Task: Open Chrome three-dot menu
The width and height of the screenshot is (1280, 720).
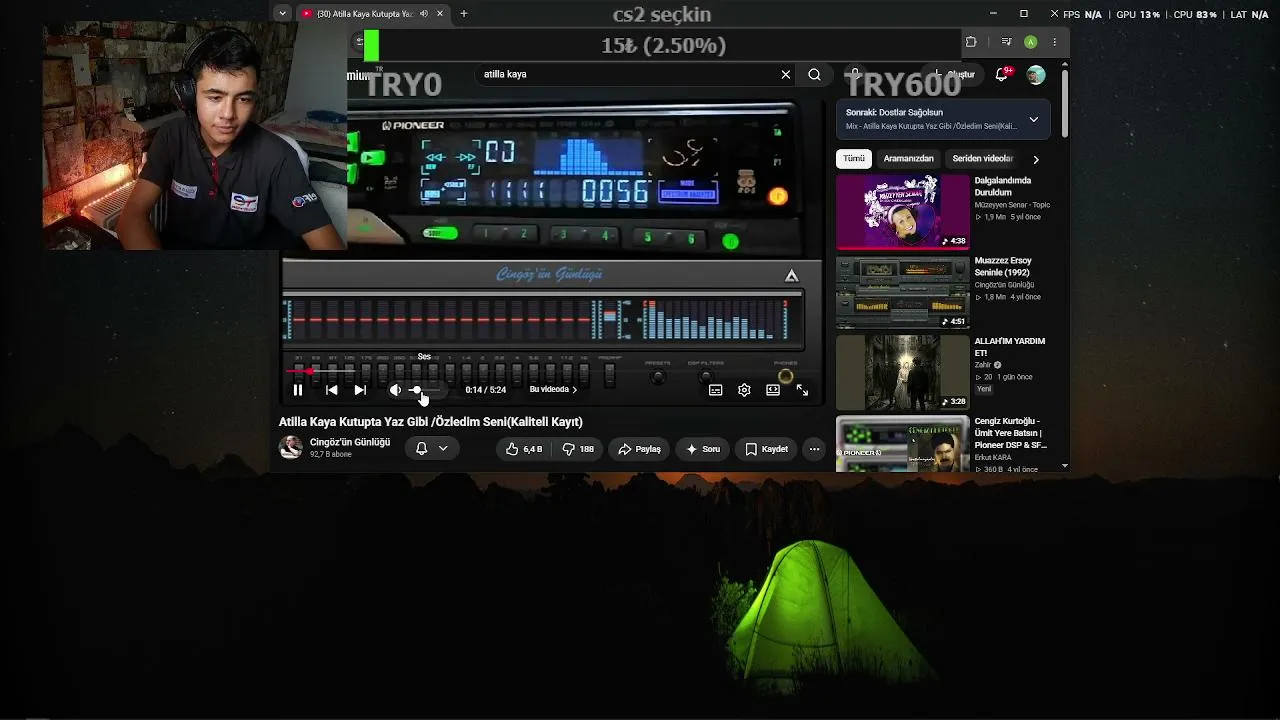Action: point(1054,42)
